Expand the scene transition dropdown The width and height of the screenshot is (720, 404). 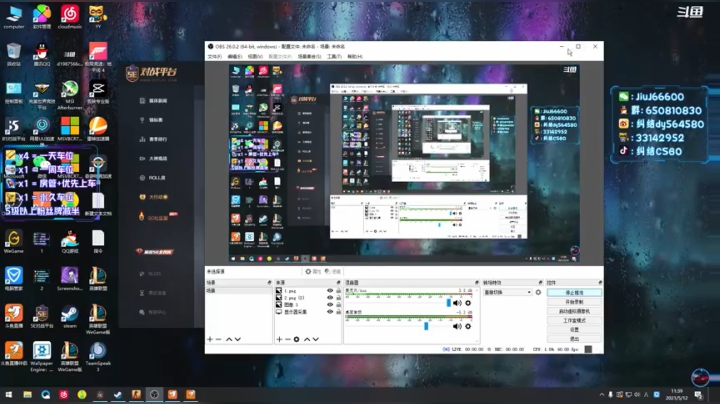click(x=507, y=292)
